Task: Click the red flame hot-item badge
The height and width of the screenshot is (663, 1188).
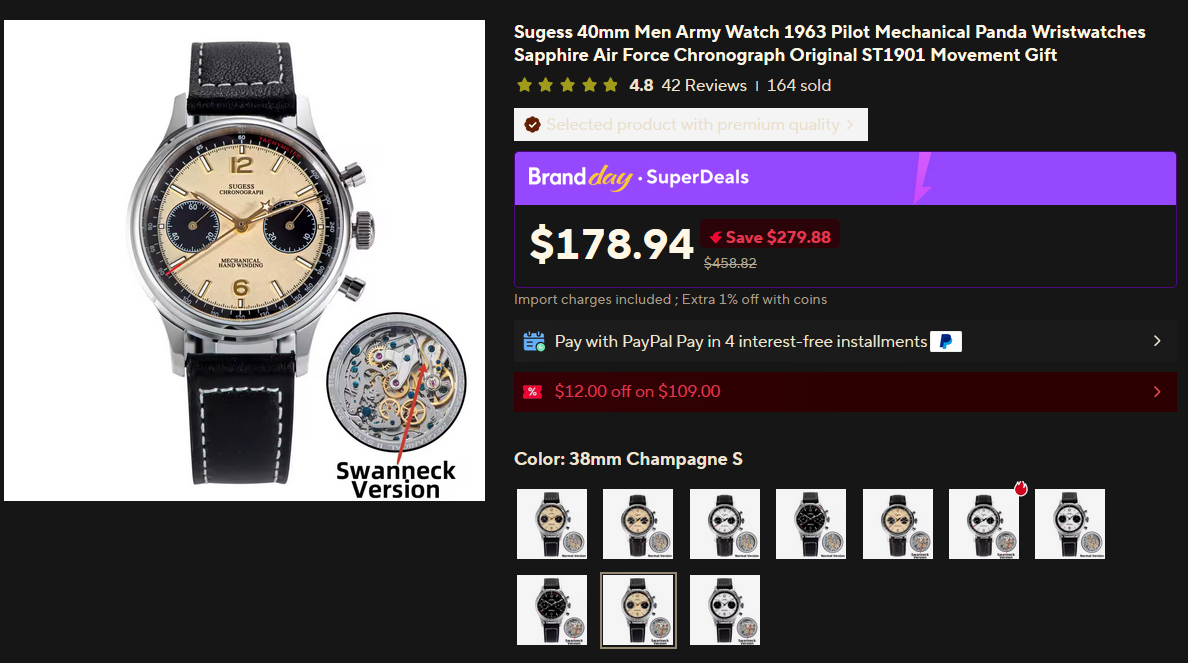Action: tap(1020, 488)
